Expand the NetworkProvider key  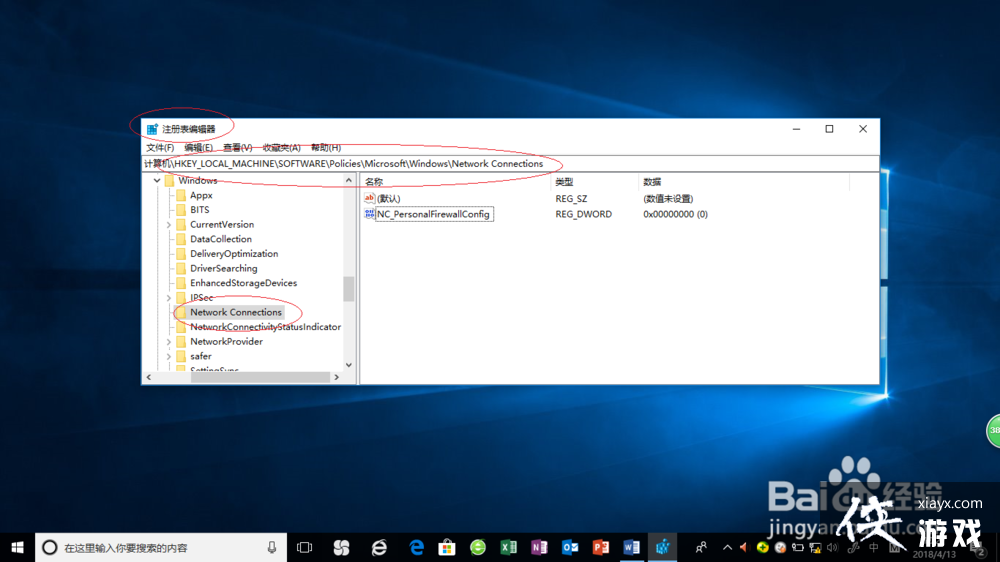(x=169, y=342)
